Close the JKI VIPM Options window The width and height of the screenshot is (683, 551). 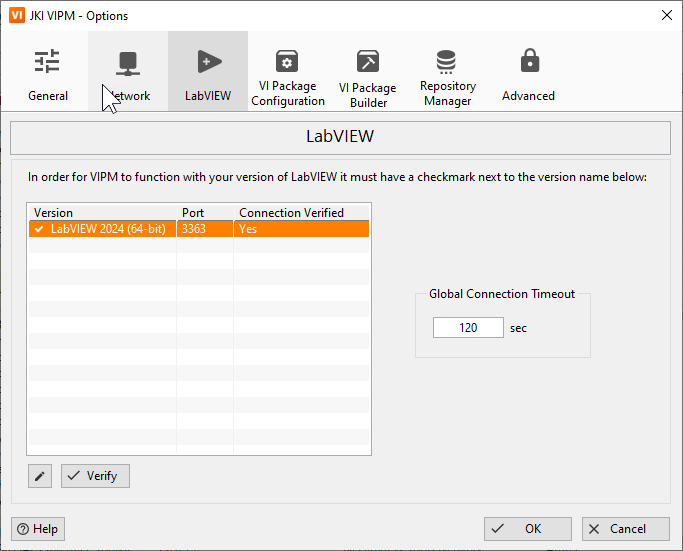coord(666,15)
